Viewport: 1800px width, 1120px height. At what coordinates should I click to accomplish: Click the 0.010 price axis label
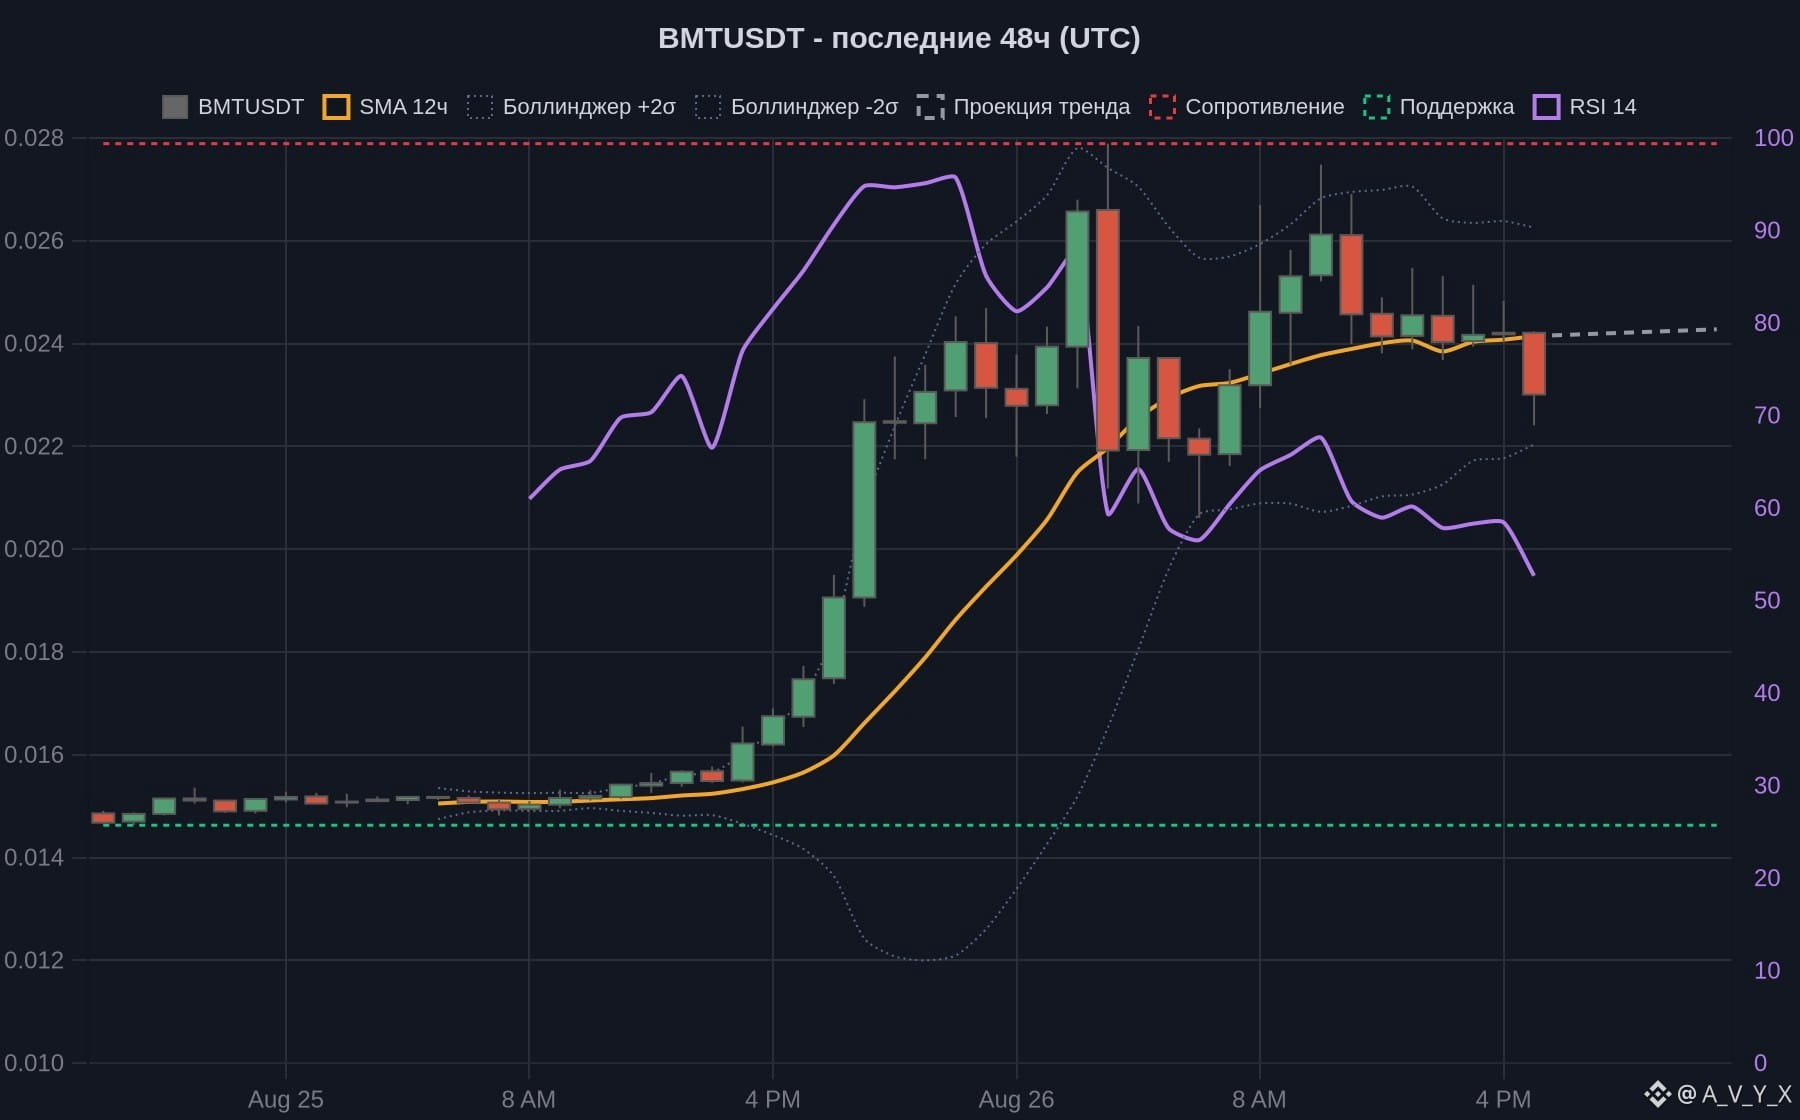click(x=34, y=1063)
